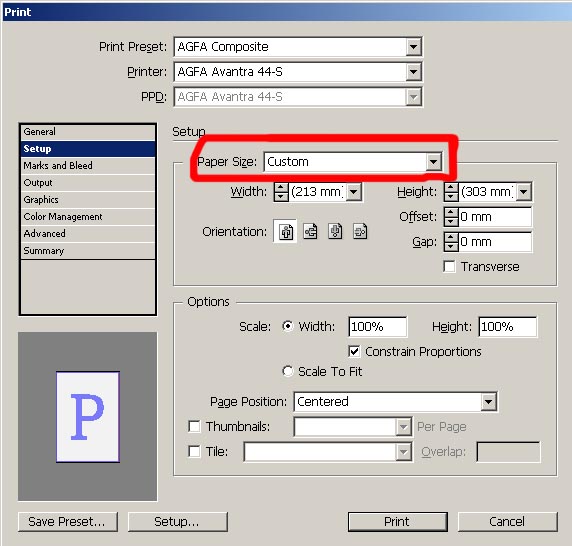Open the Marks and Bleed panel
The height and width of the screenshot is (546, 572).
point(88,166)
